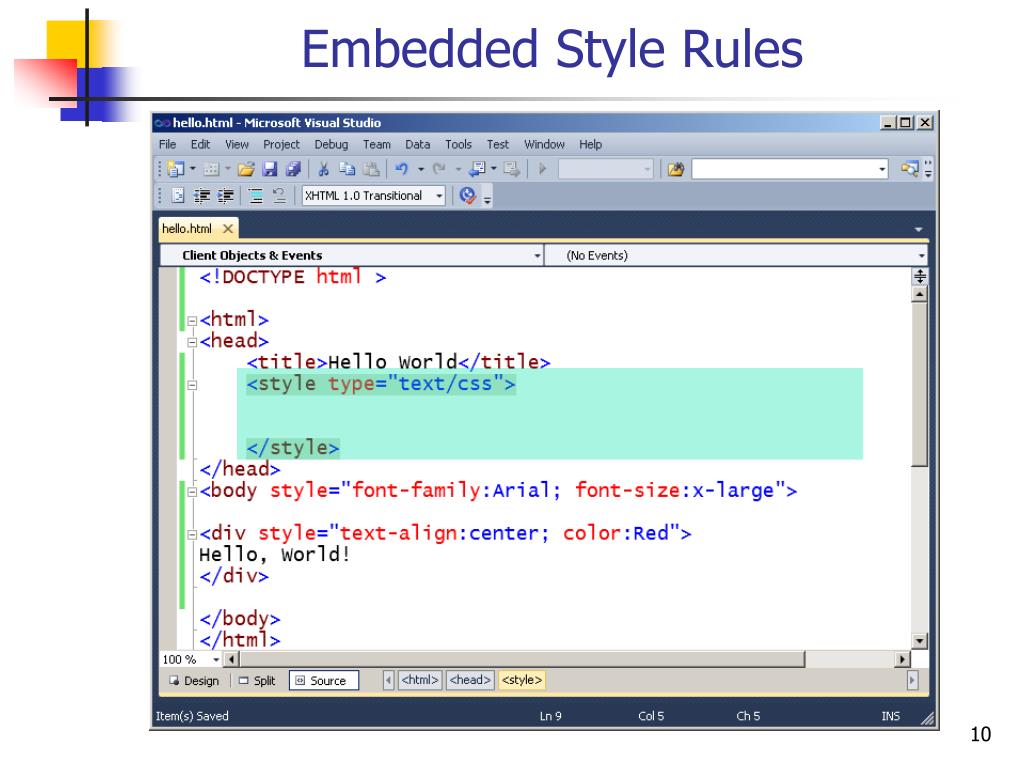Click the horizontal scrollbar left arrow

pyautogui.click(x=231, y=660)
